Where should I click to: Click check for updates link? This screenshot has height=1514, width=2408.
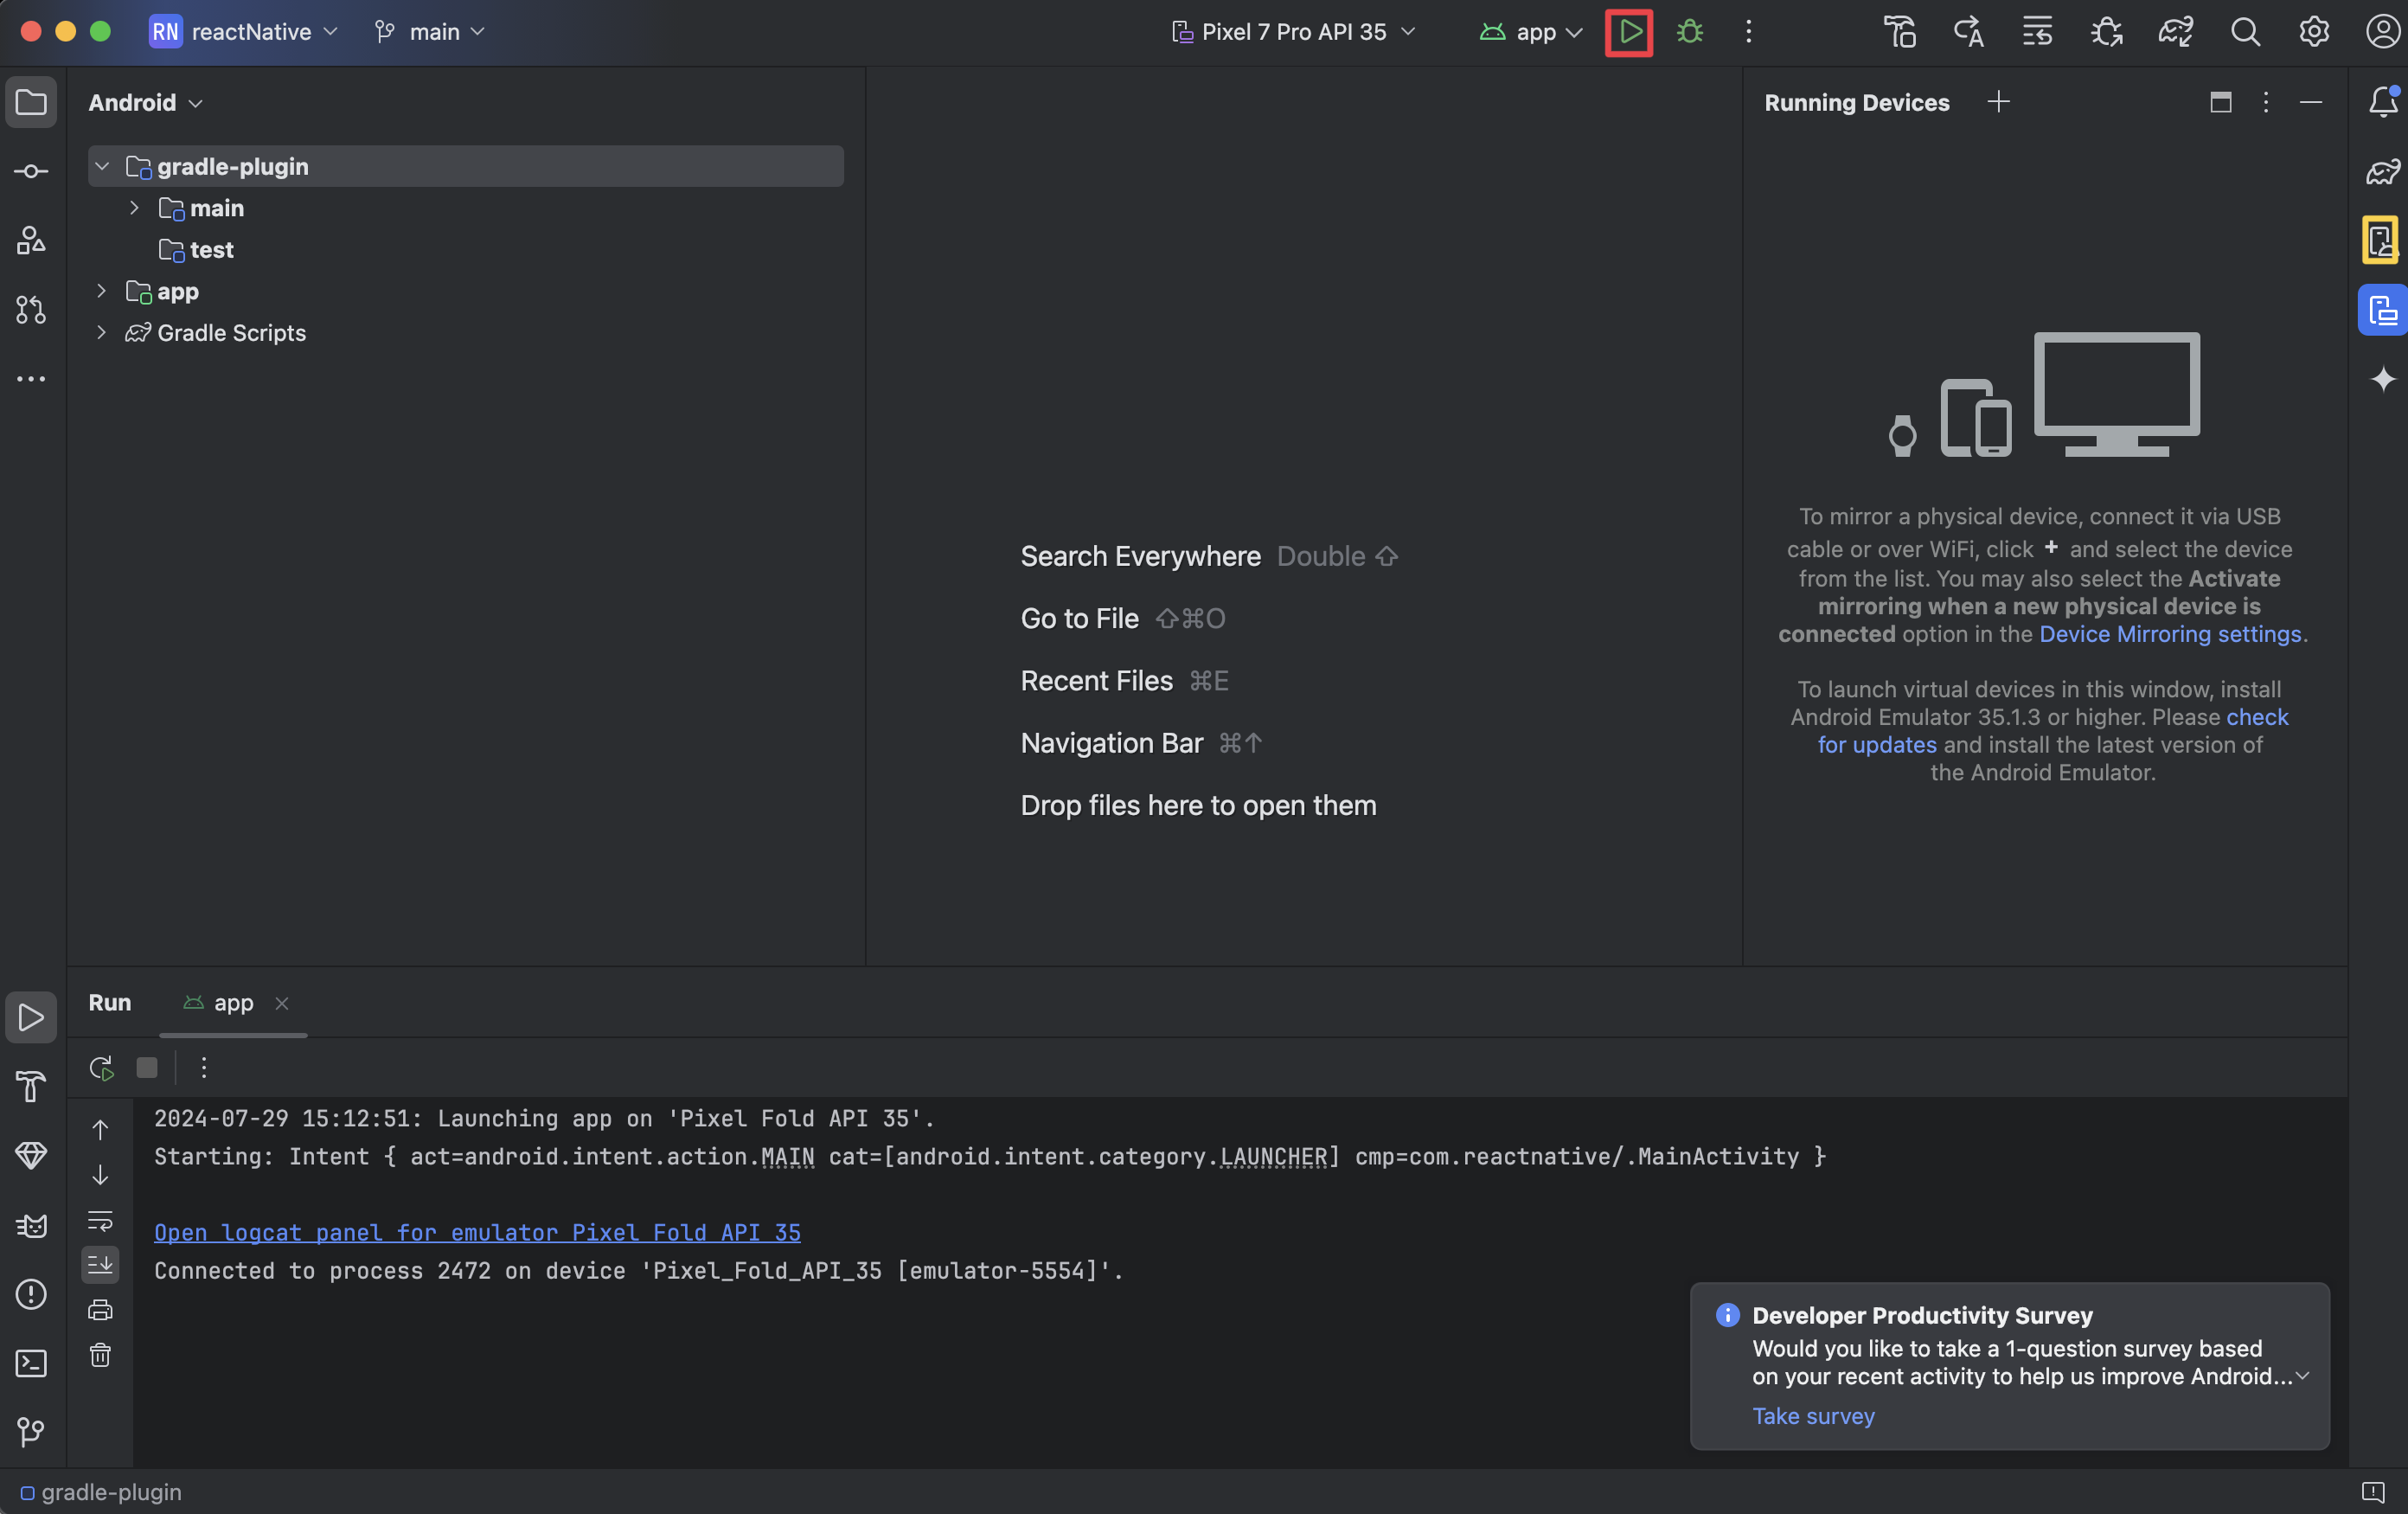[x=2053, y=731]
